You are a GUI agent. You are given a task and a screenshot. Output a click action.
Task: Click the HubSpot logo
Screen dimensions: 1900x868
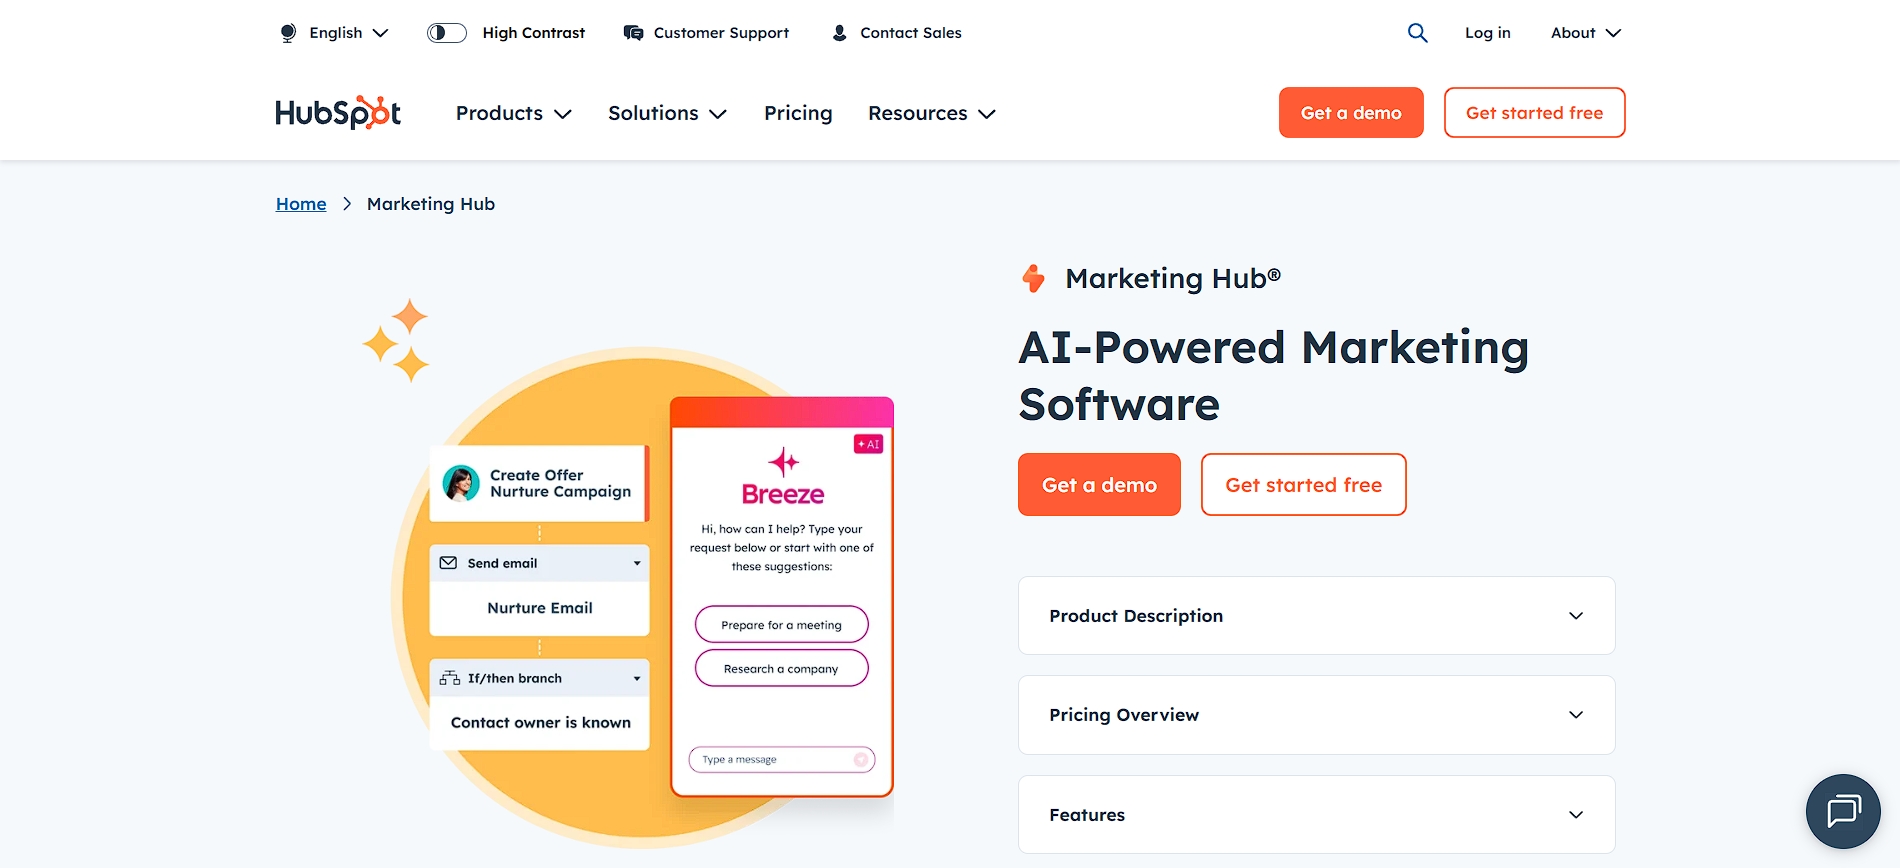pyautogui.click(x=338, y=113)
